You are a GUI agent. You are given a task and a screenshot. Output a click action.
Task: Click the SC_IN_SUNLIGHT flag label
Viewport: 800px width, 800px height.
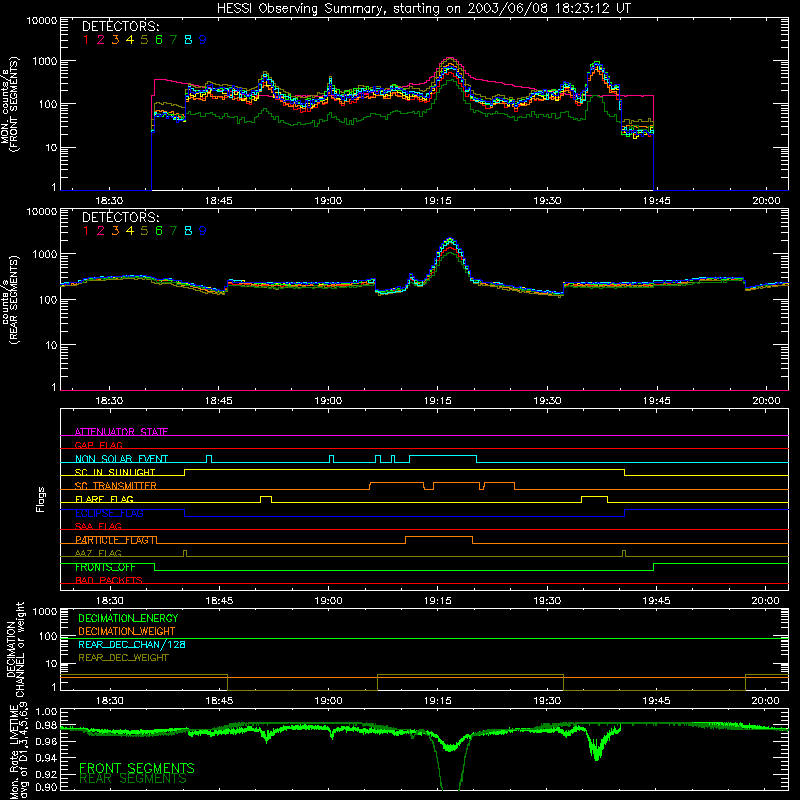[115, 472]
